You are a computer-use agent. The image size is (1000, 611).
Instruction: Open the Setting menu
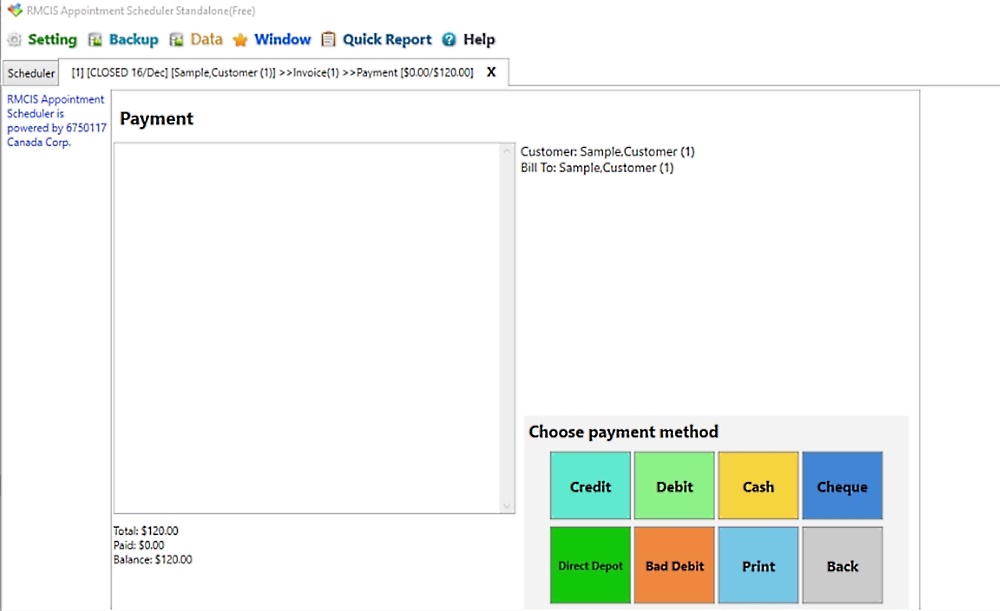pos(52,40)
